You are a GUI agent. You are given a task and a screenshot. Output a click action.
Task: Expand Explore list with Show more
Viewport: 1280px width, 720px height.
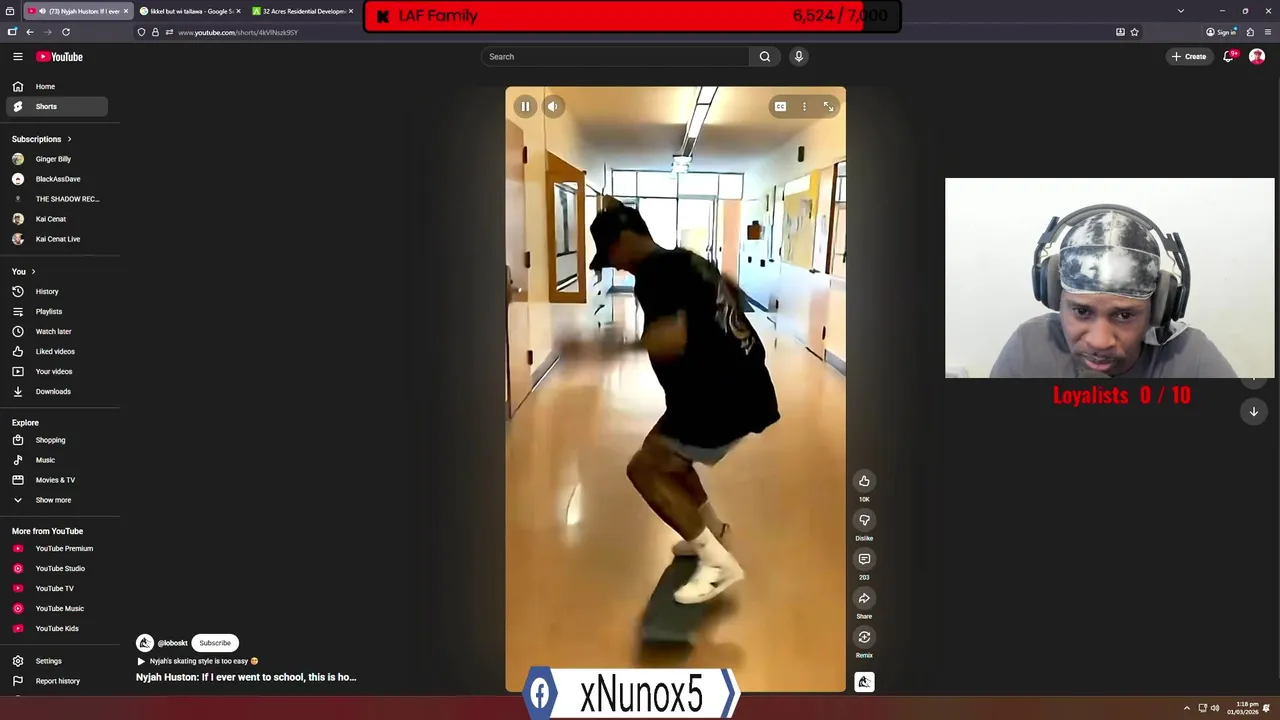click(57, 500)
